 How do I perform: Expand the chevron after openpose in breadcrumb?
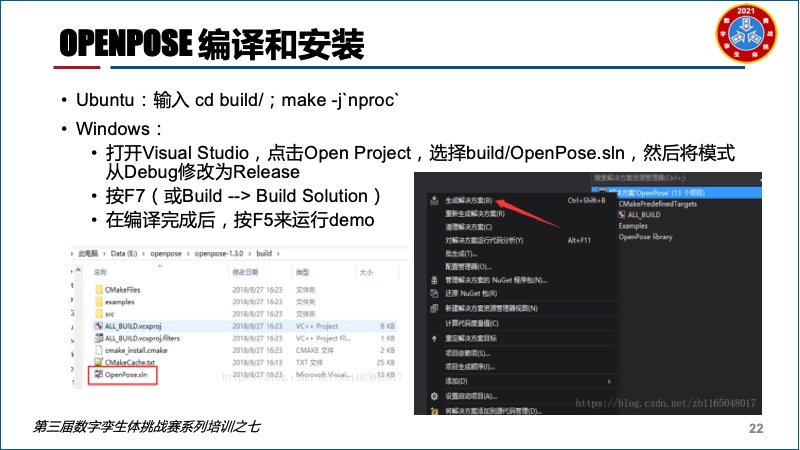pyautogui.click(x=188, y=254)
